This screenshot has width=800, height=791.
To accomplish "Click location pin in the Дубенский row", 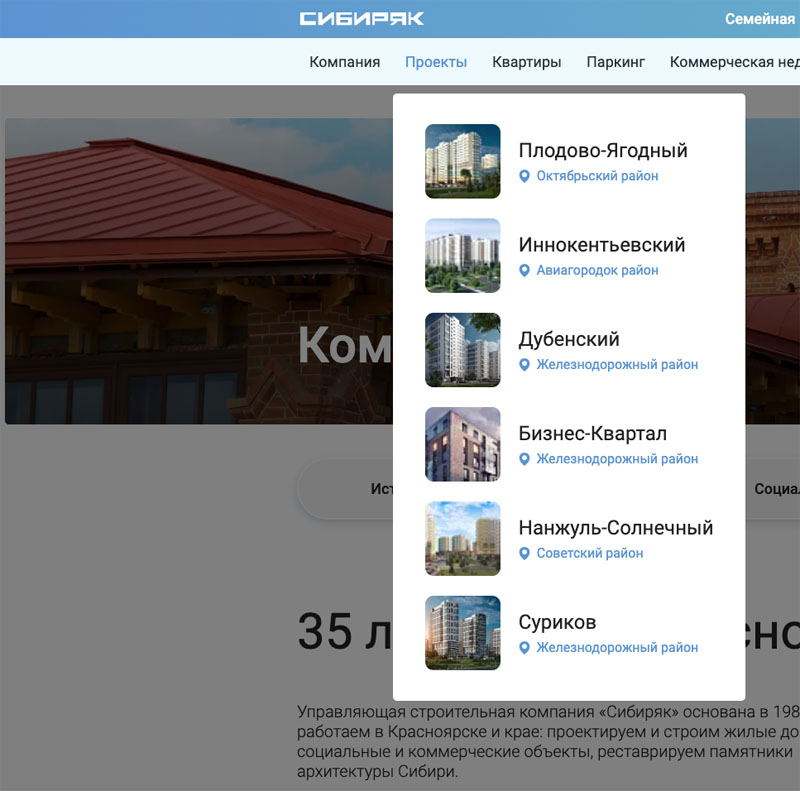I will 524,365.
